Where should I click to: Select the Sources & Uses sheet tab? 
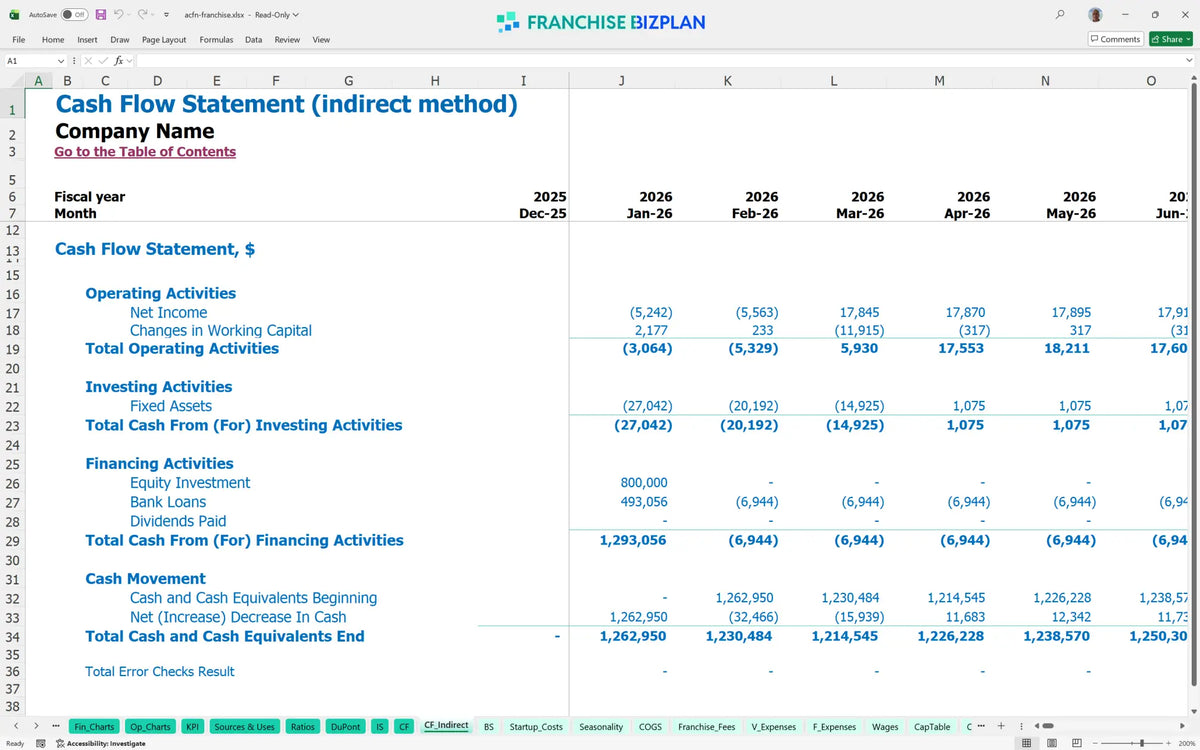click(245, 727)
